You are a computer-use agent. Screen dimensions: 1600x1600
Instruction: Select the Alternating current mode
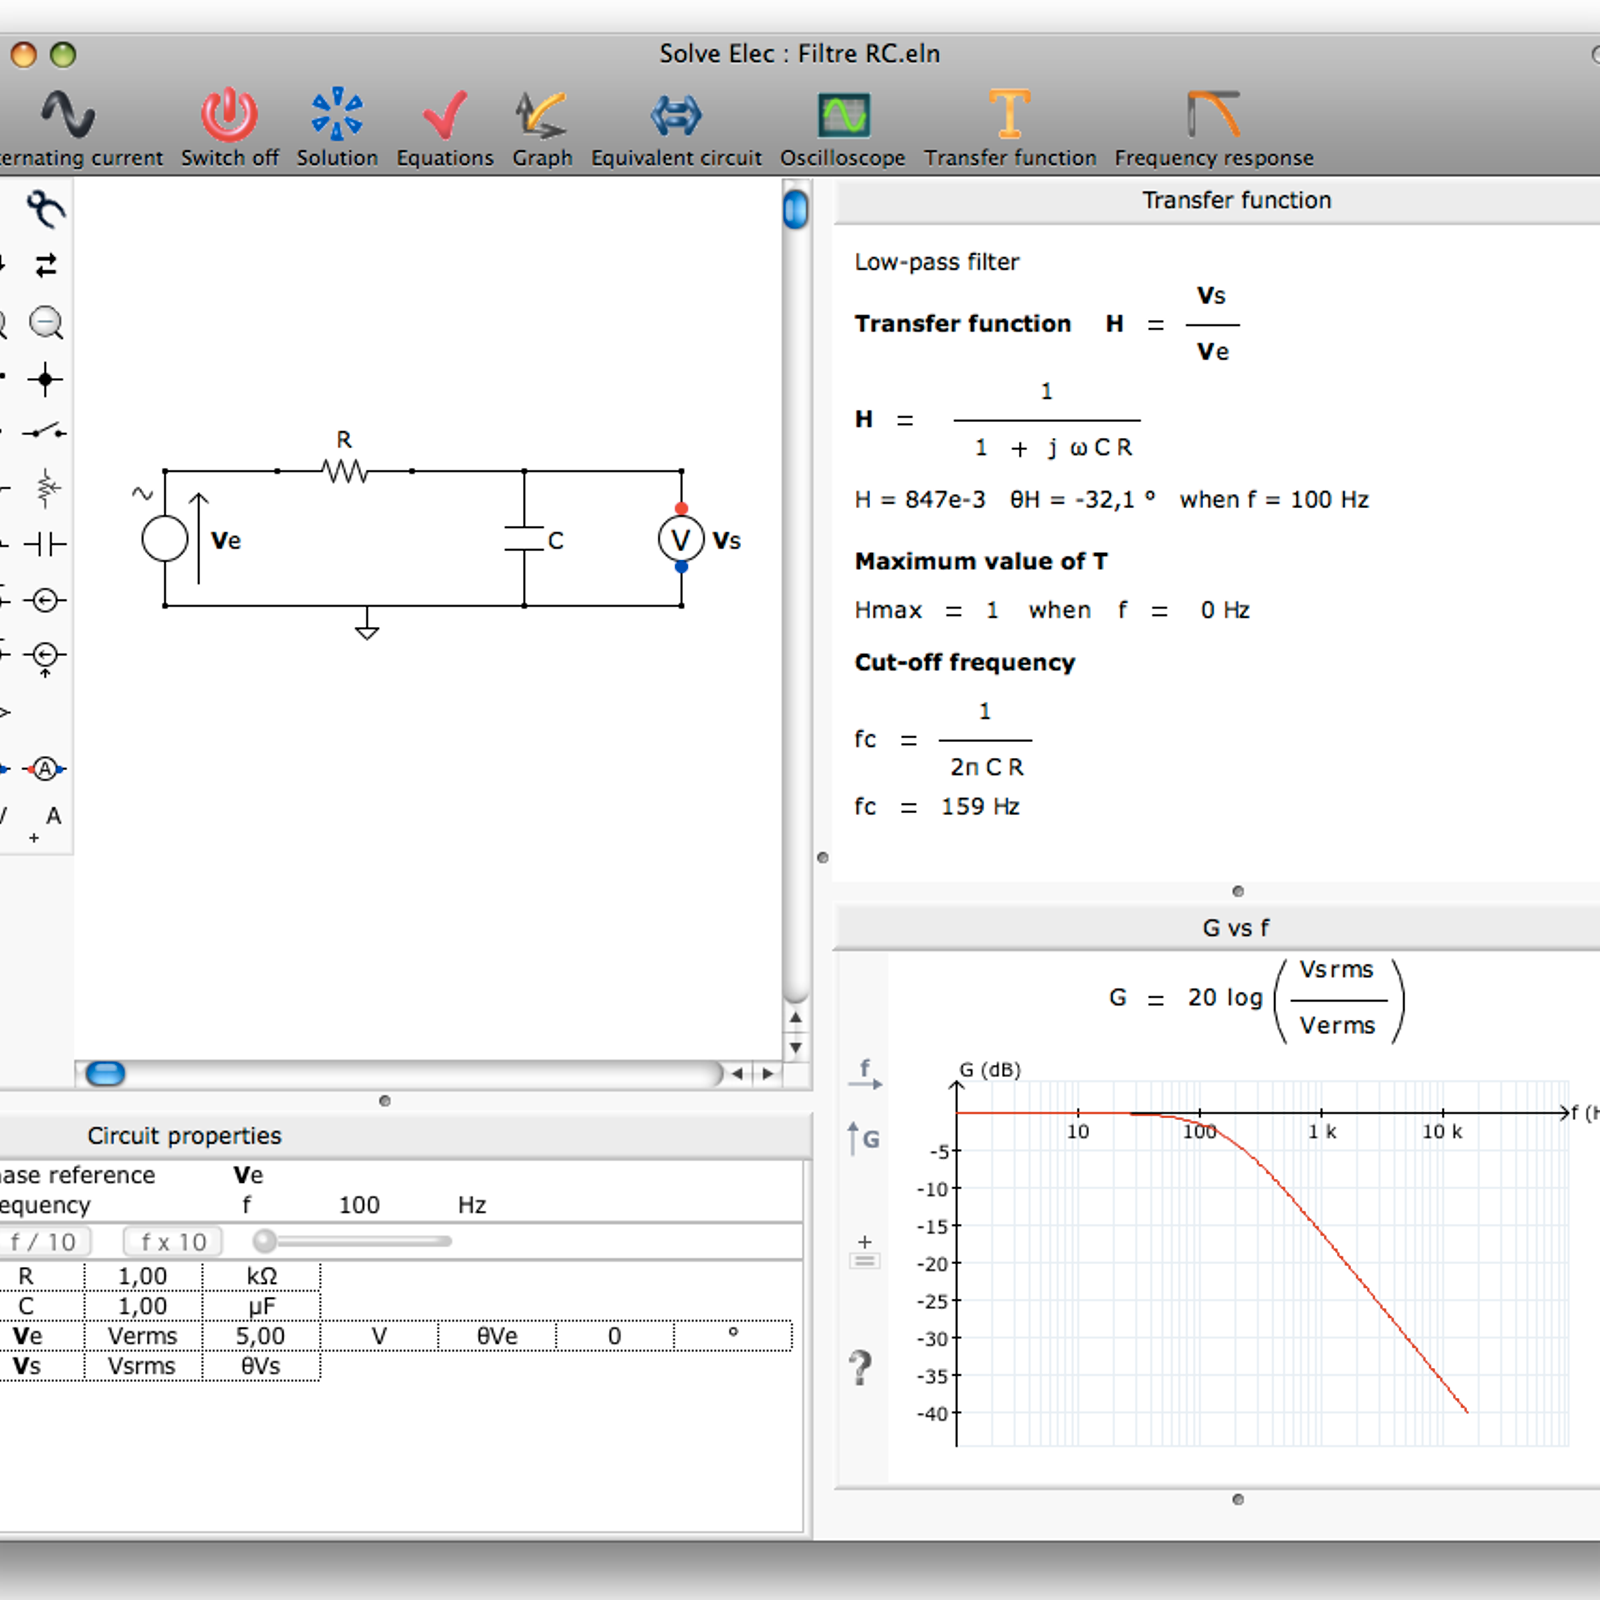tap(68, 115)
